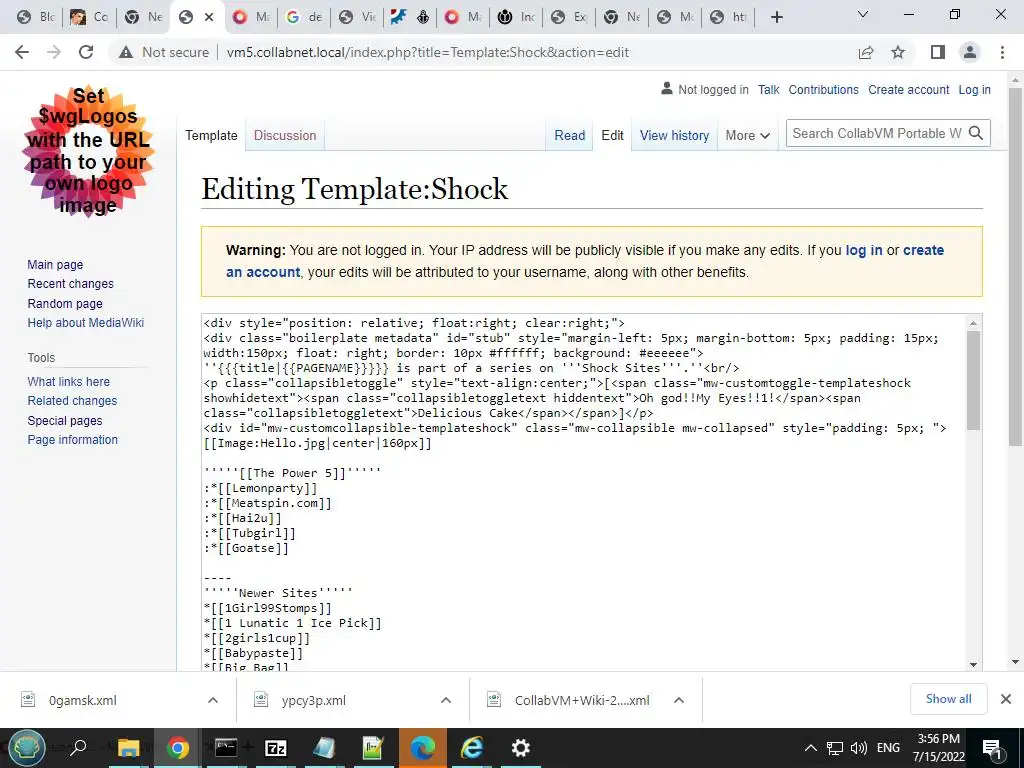Expand options for CollabVM+Wiki xml download
Image resolution: width=1024 pixels, height=768 pixels.
[x=679, y=700]
